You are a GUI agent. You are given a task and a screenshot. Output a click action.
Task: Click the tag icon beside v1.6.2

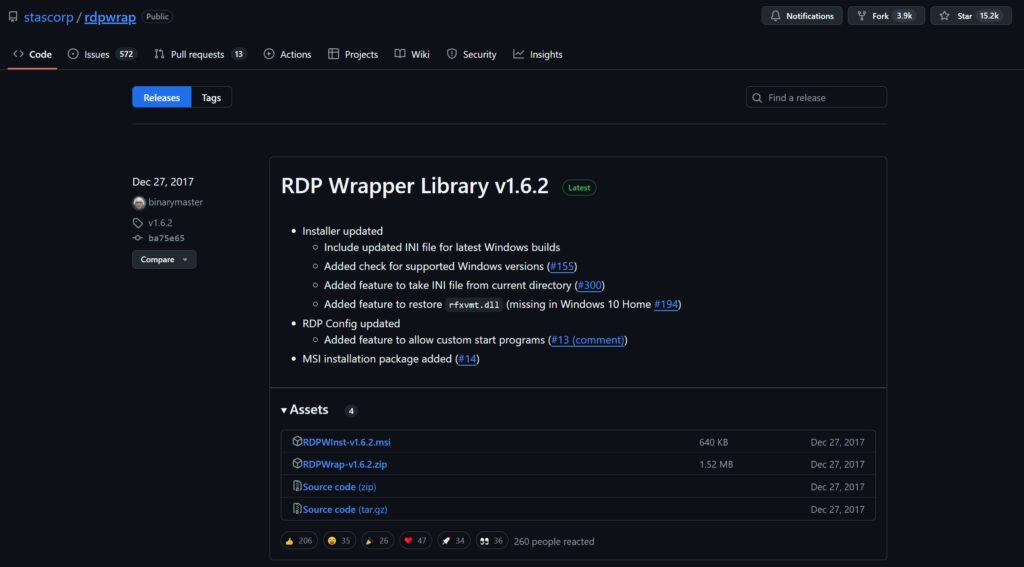click(x=138, y=223)
